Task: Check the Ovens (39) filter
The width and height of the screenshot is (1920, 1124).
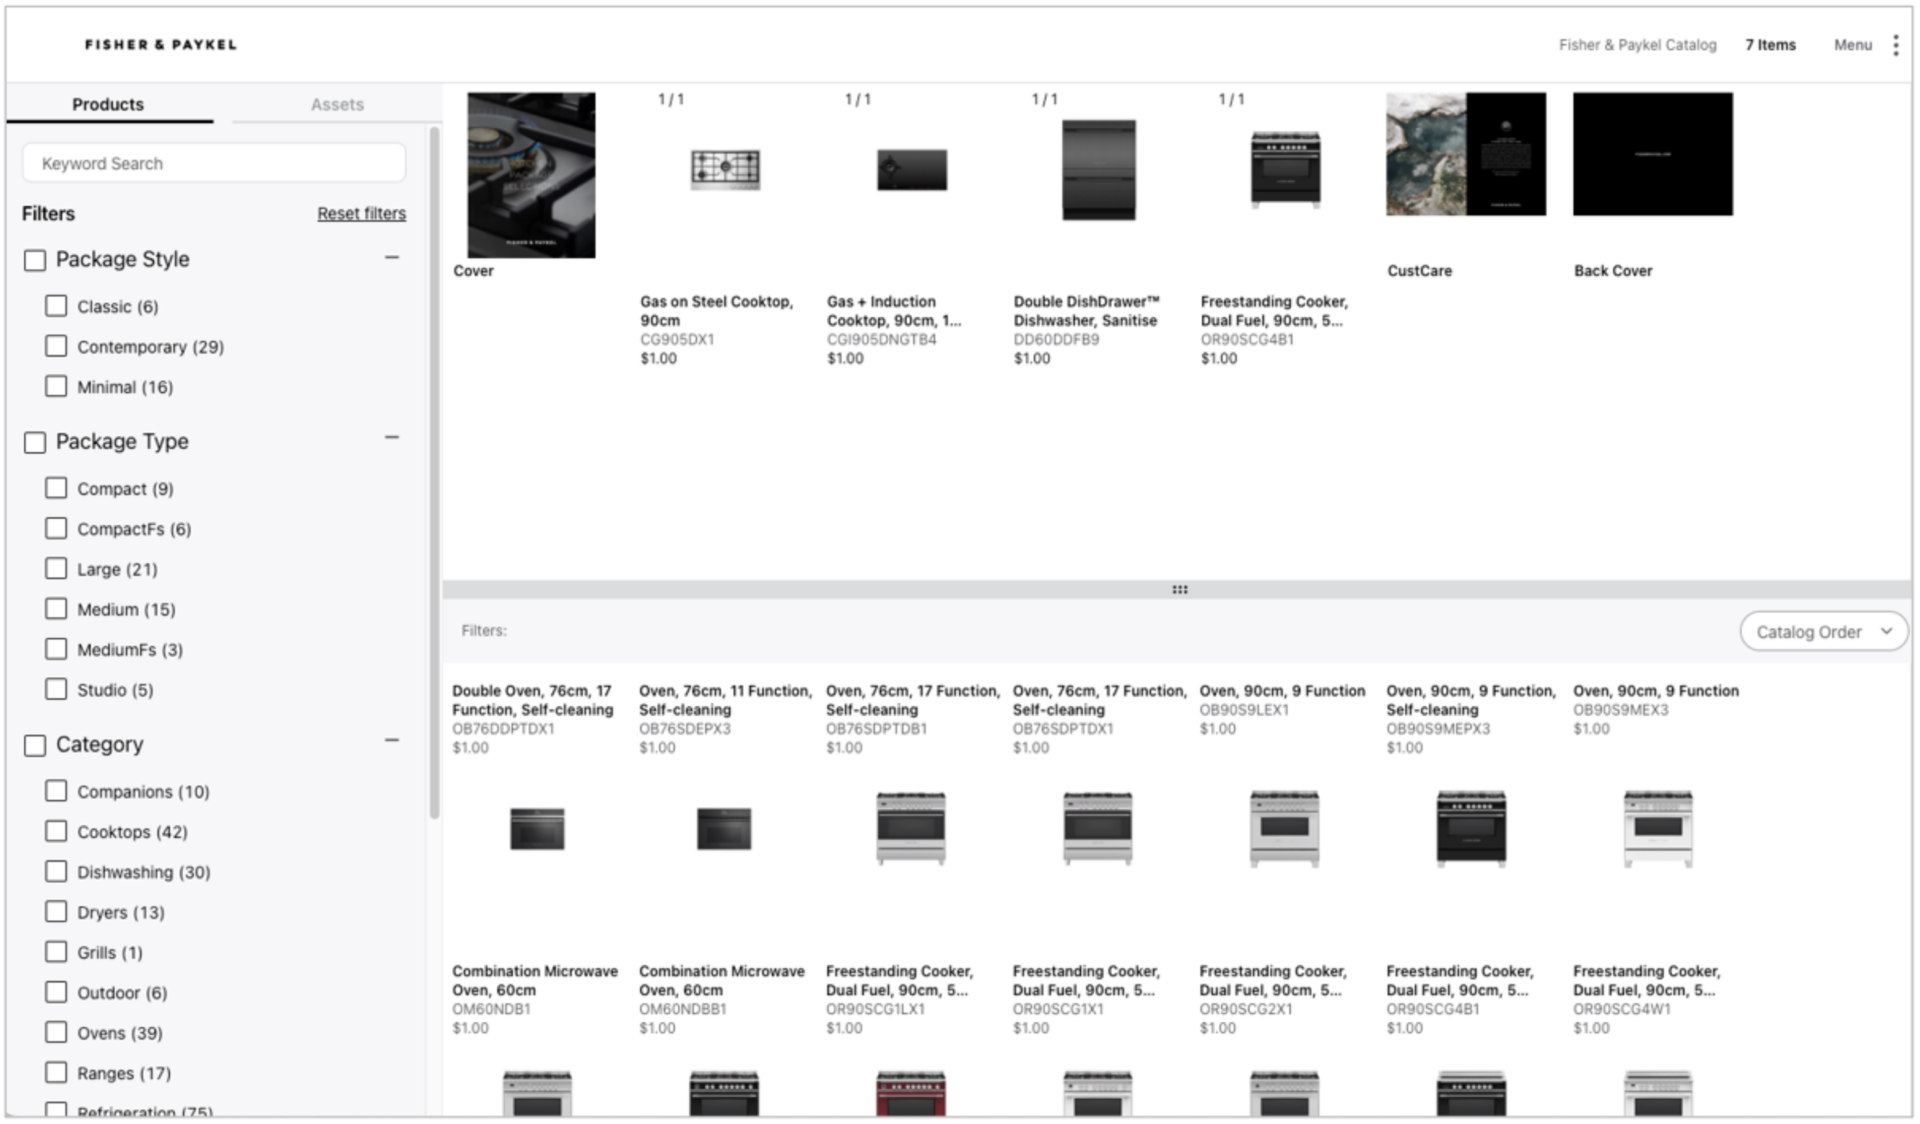Action: (x=56, y=1032)
